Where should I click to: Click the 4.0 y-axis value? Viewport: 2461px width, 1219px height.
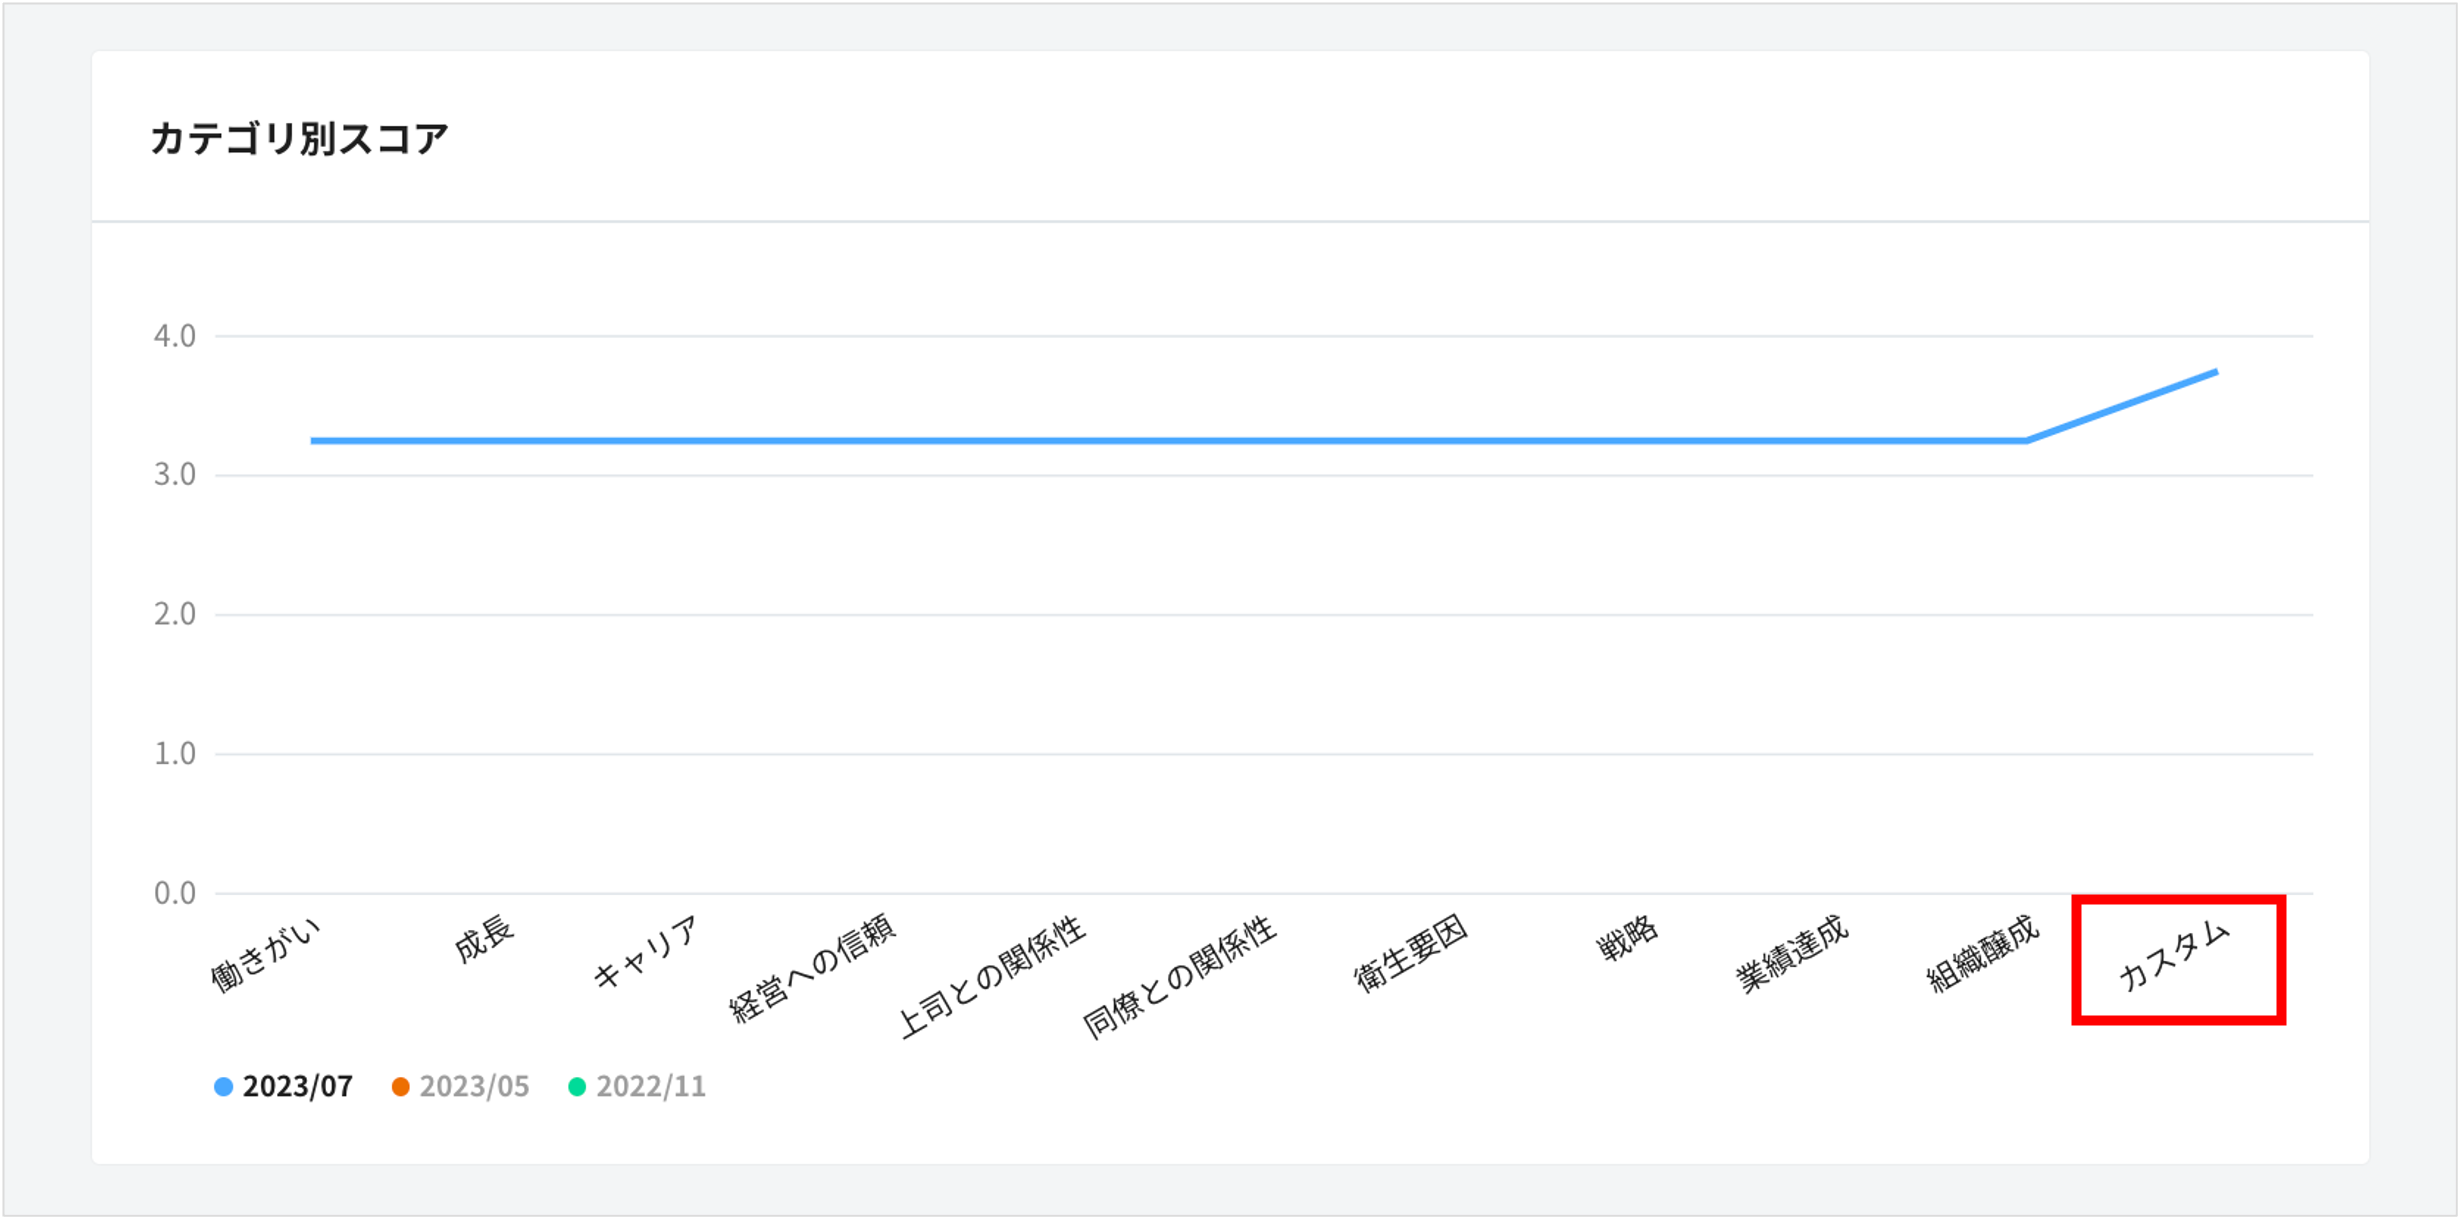174,336
